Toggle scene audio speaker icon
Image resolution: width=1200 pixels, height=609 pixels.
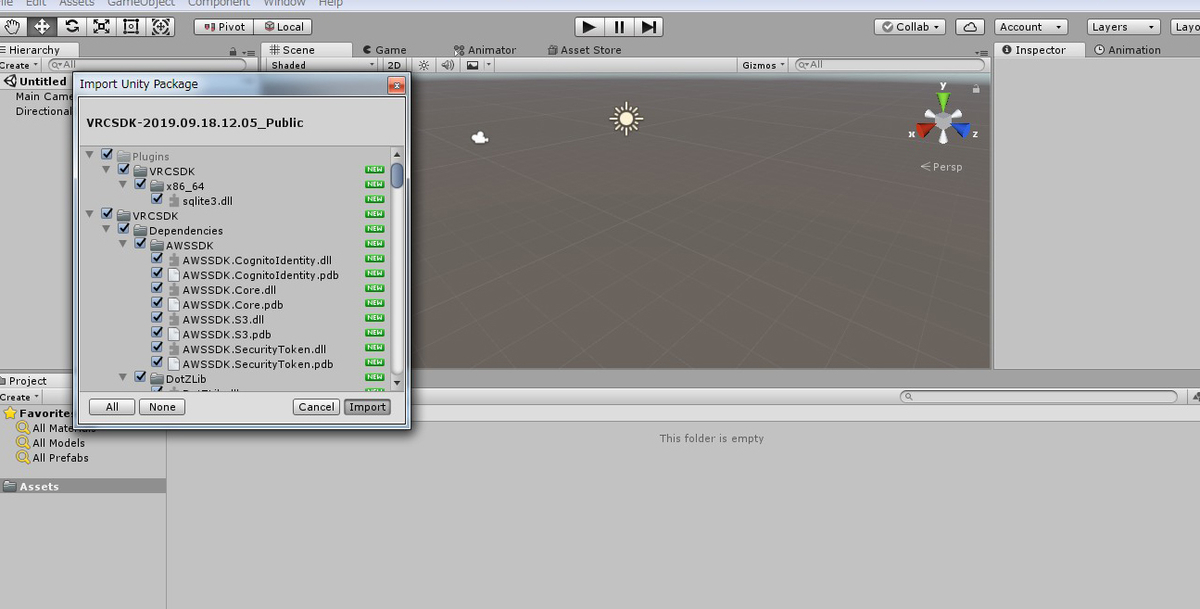click(x=447, y=65)
